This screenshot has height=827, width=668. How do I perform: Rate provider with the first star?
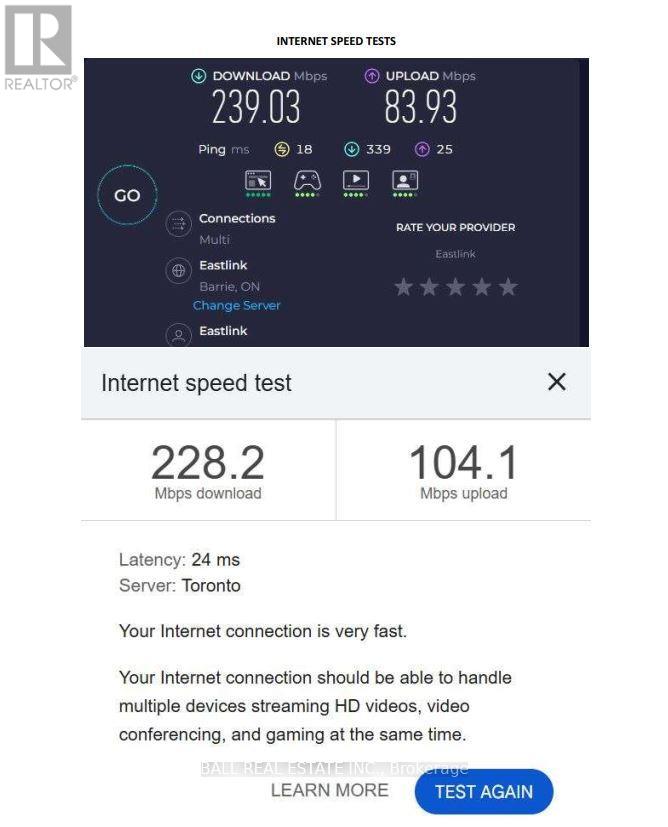[403, 288]
